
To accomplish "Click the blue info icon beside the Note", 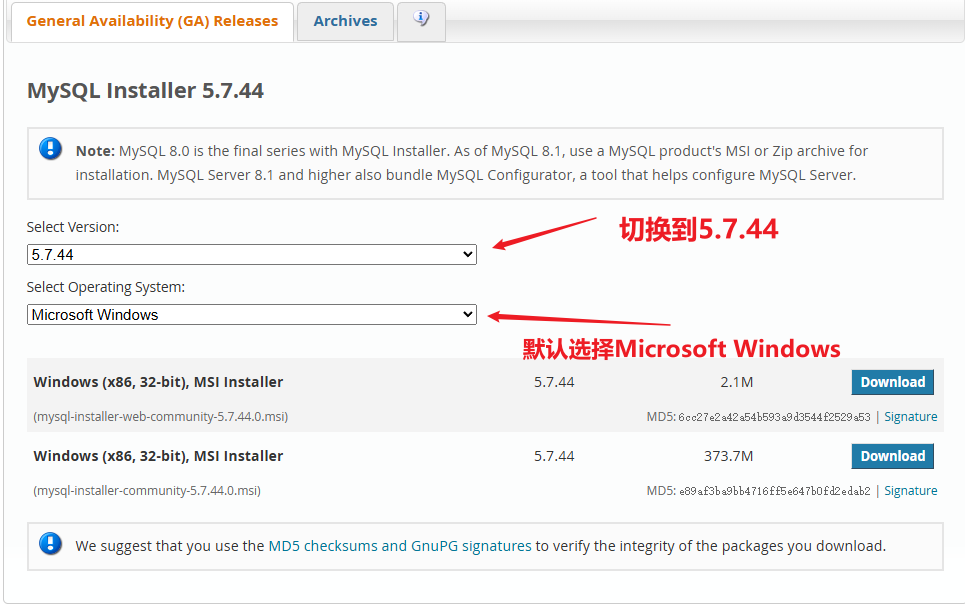I will coord(50,149).
